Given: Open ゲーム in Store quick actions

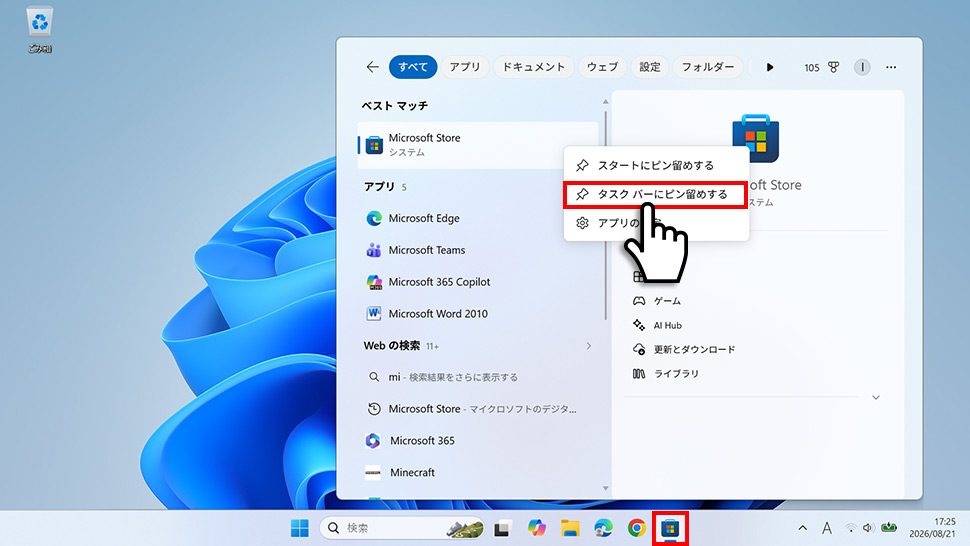Looking at the screenshot, I should click(667, 301).
